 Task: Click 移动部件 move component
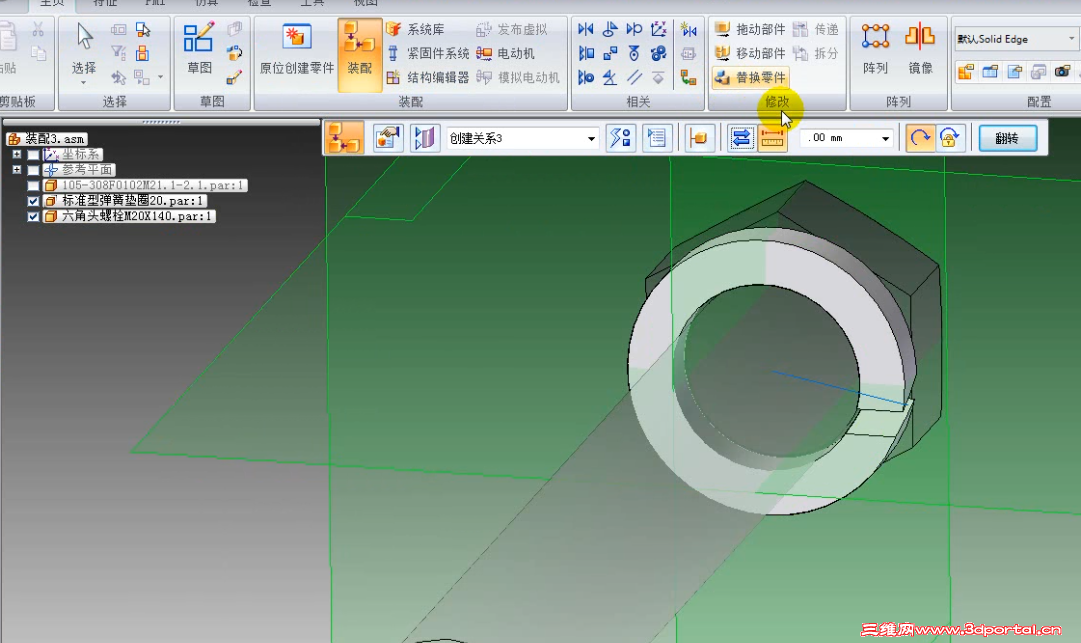coord(750,53)
